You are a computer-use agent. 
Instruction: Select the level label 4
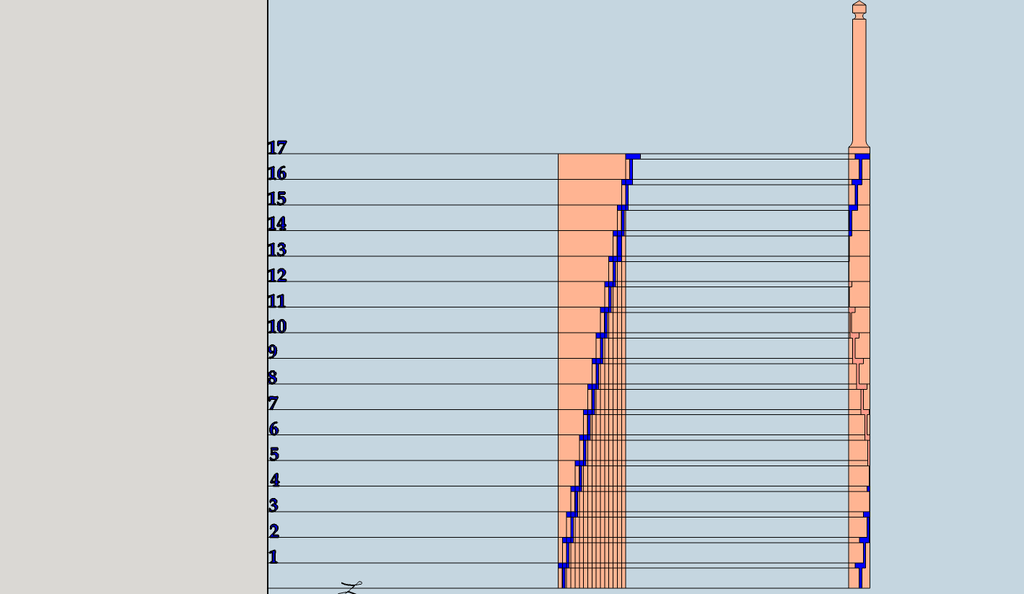(274, 480)
